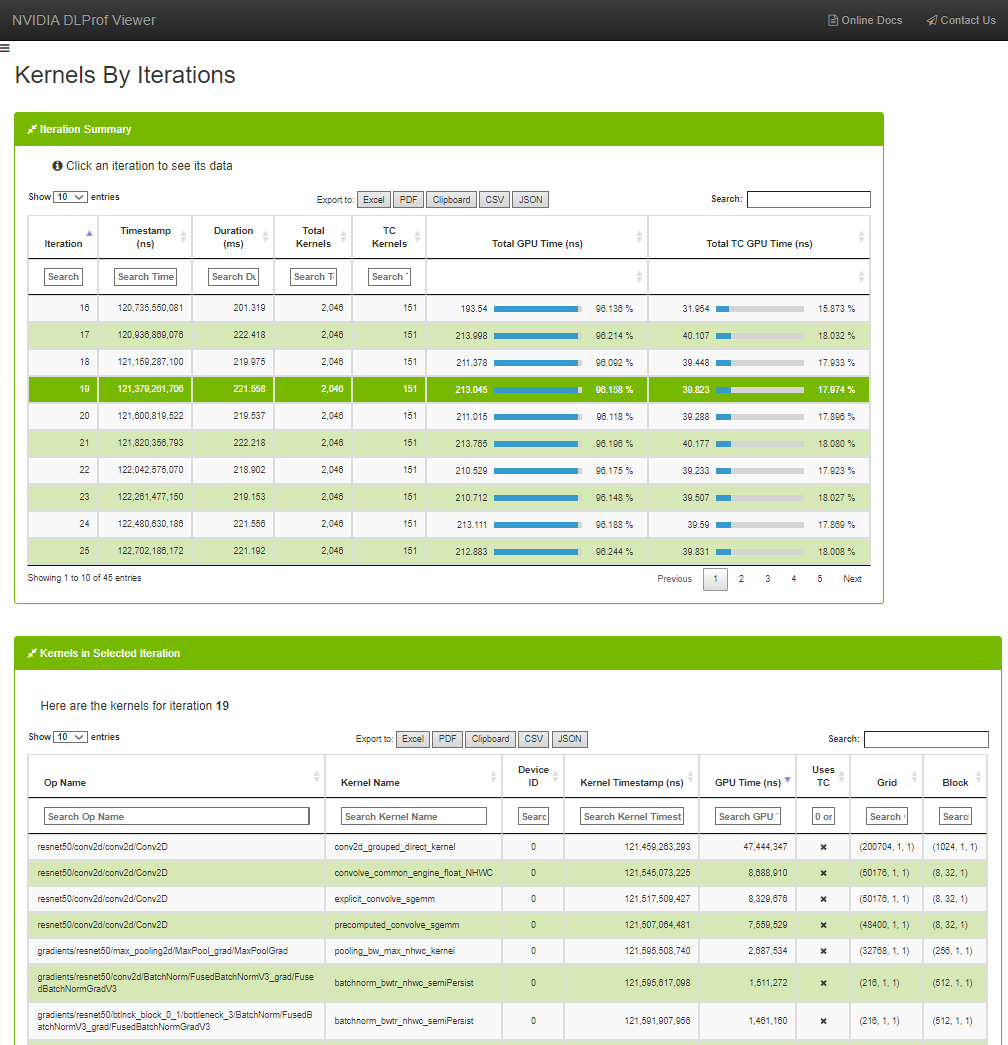Go to page 2 of iterations
Viewport: 1008px width, 1045px height.
[x=741, y=579]
